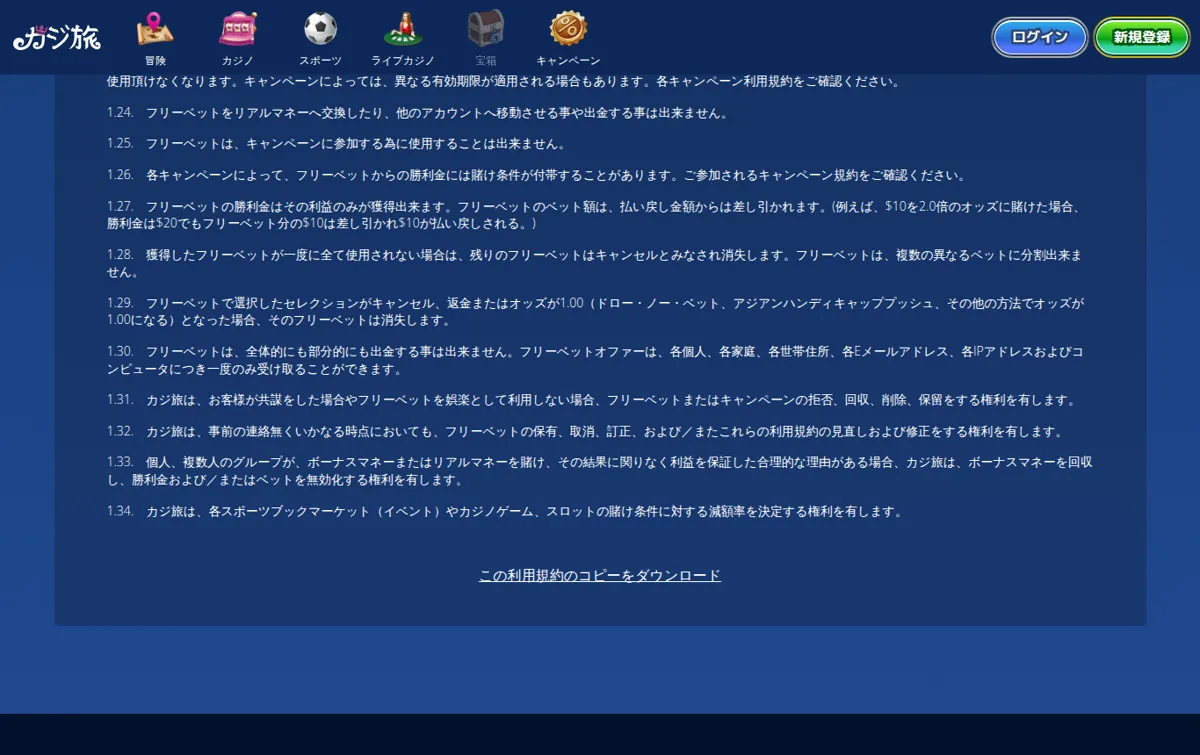The width and height of the screenshot is (1200, 755).
Task: Open the スポーツ soccer ball icon
Action: point(320,29)
